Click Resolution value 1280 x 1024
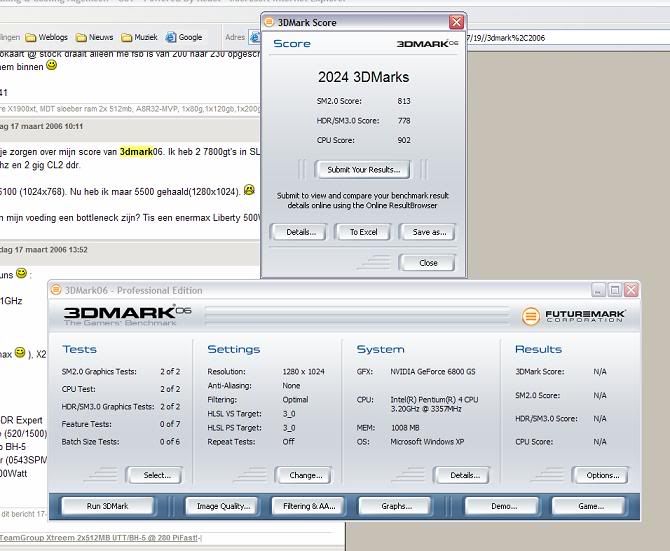 coord(303,372)
